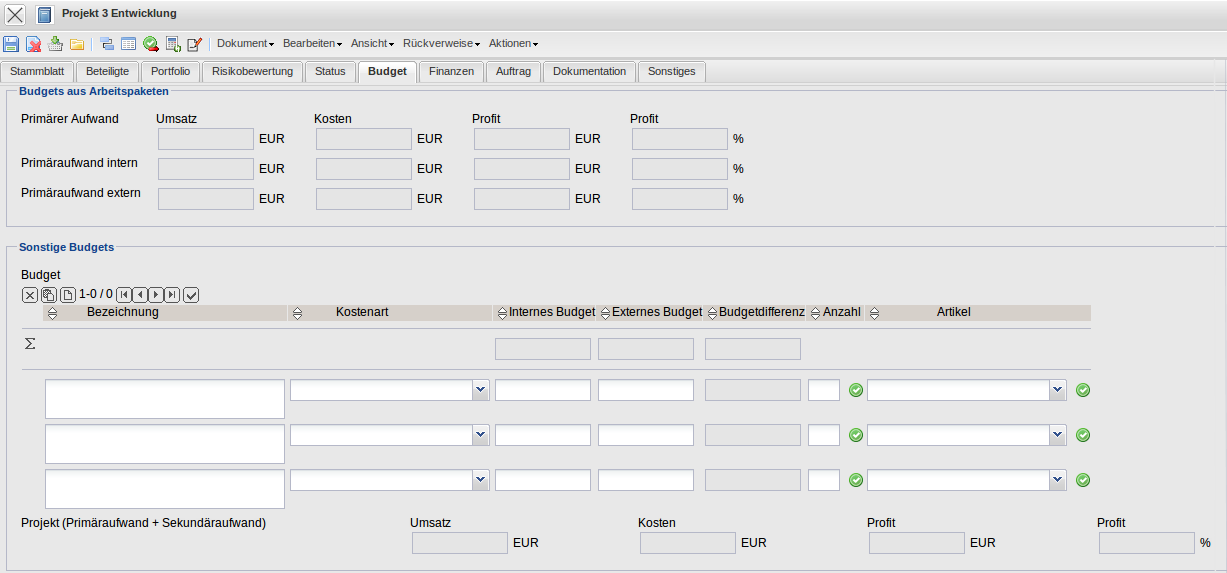Open the Aktionen dropdown menu

tap(513, 44)
